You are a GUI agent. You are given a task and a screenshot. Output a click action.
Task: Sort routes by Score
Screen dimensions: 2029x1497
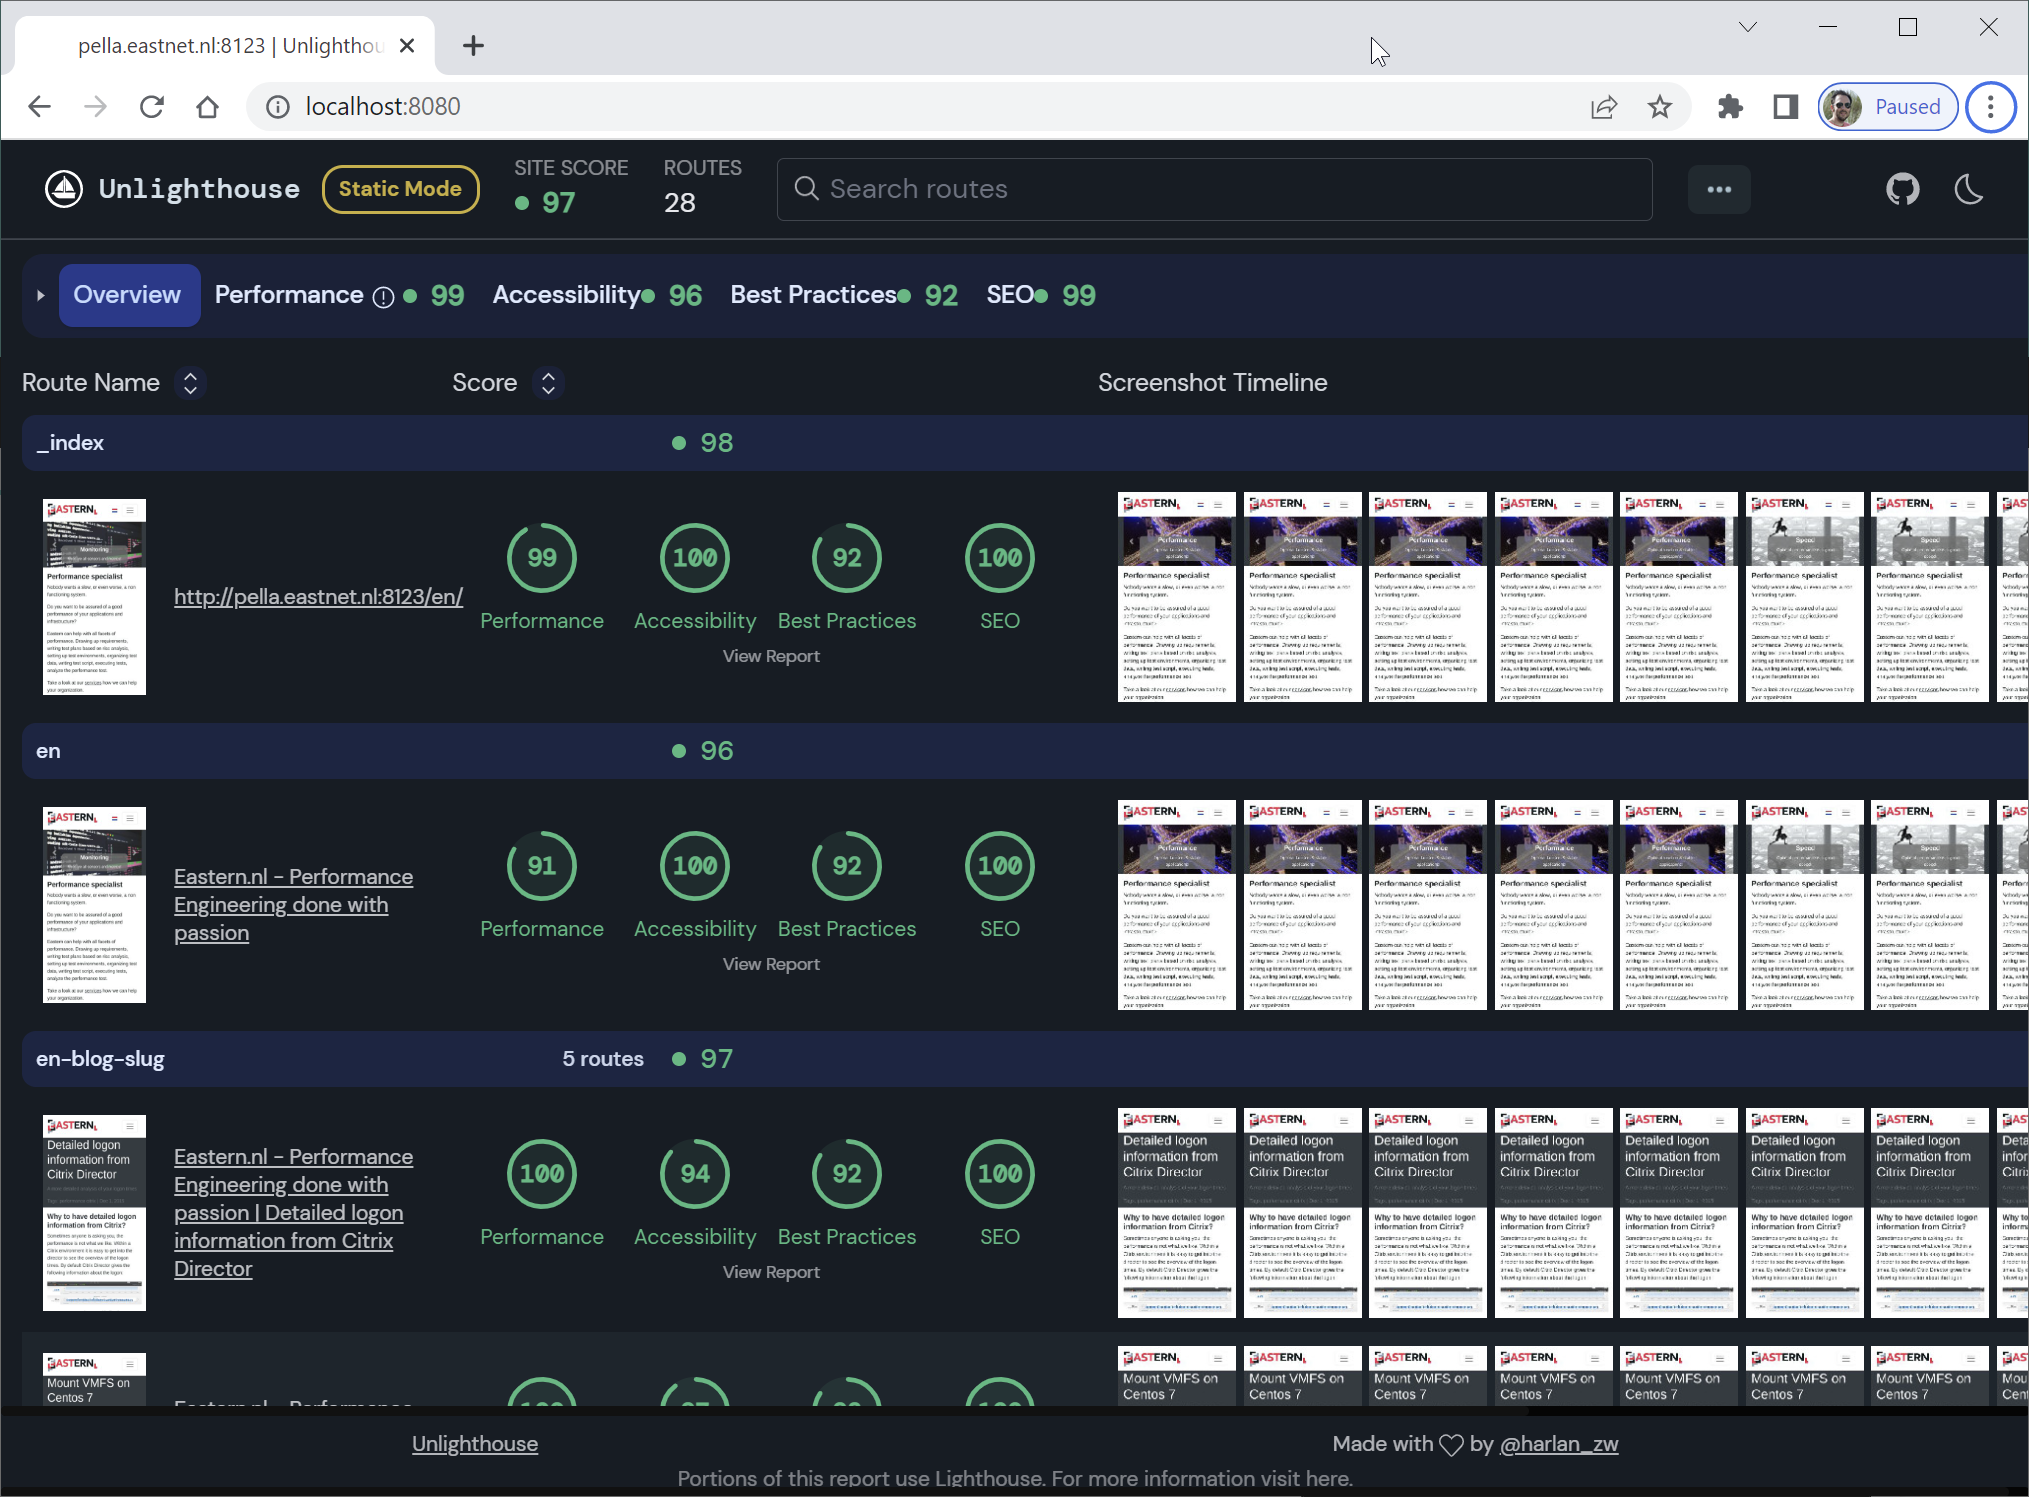point(548,383)
